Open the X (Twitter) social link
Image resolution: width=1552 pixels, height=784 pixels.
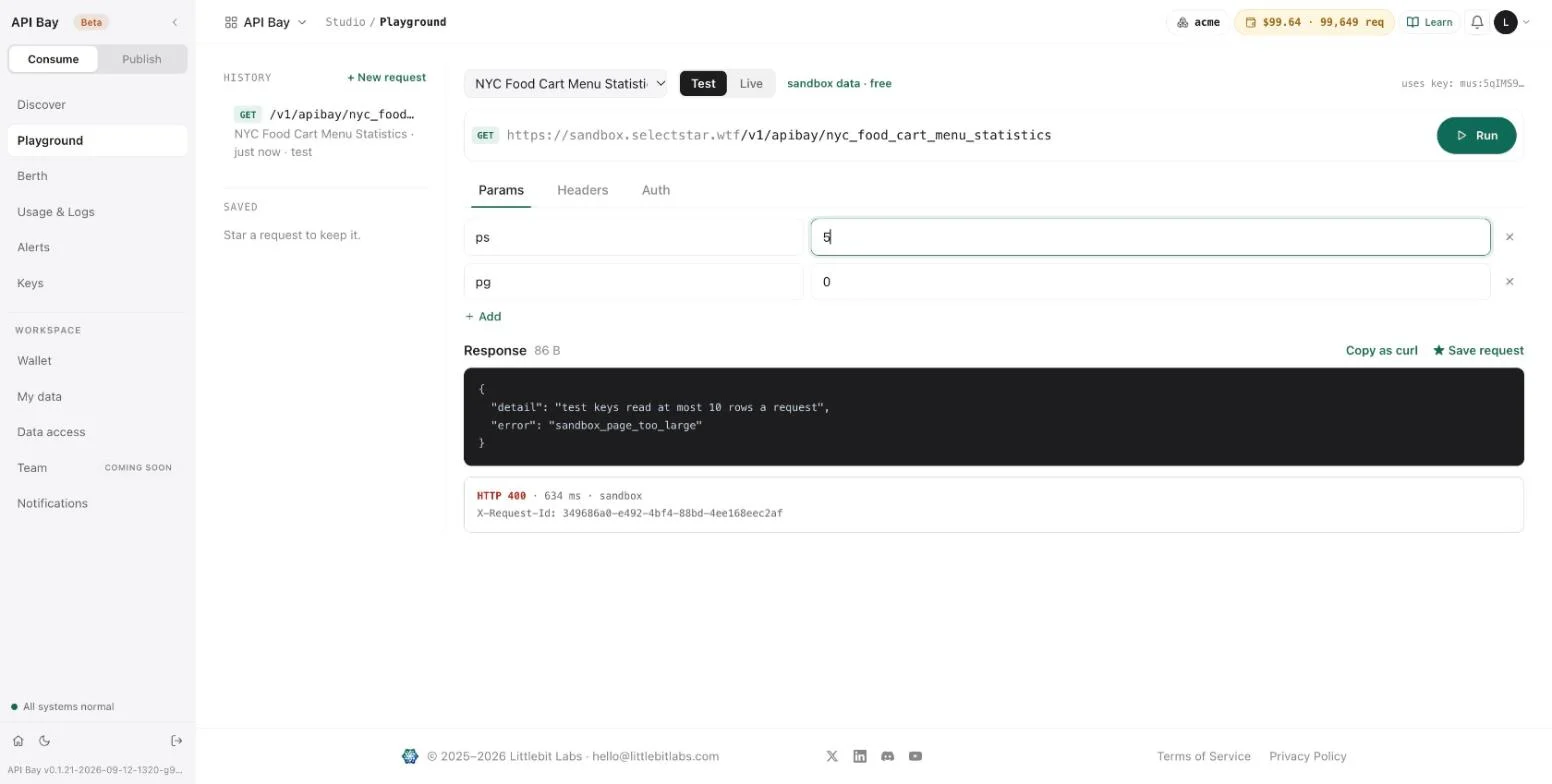click(x=832, y=756)
